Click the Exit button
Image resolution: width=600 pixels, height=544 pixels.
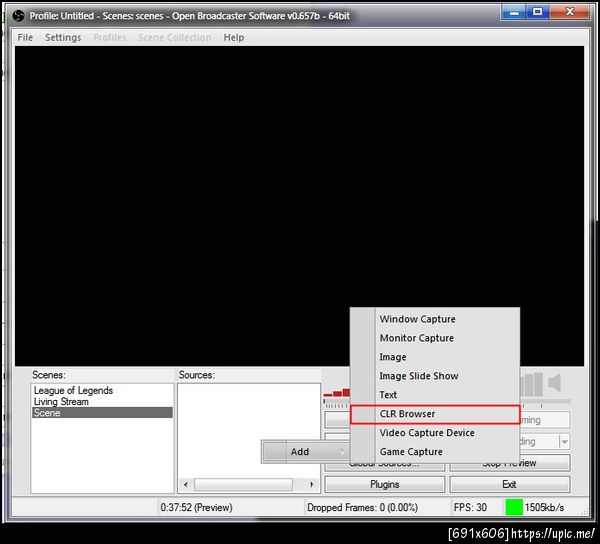pos(509,485)
